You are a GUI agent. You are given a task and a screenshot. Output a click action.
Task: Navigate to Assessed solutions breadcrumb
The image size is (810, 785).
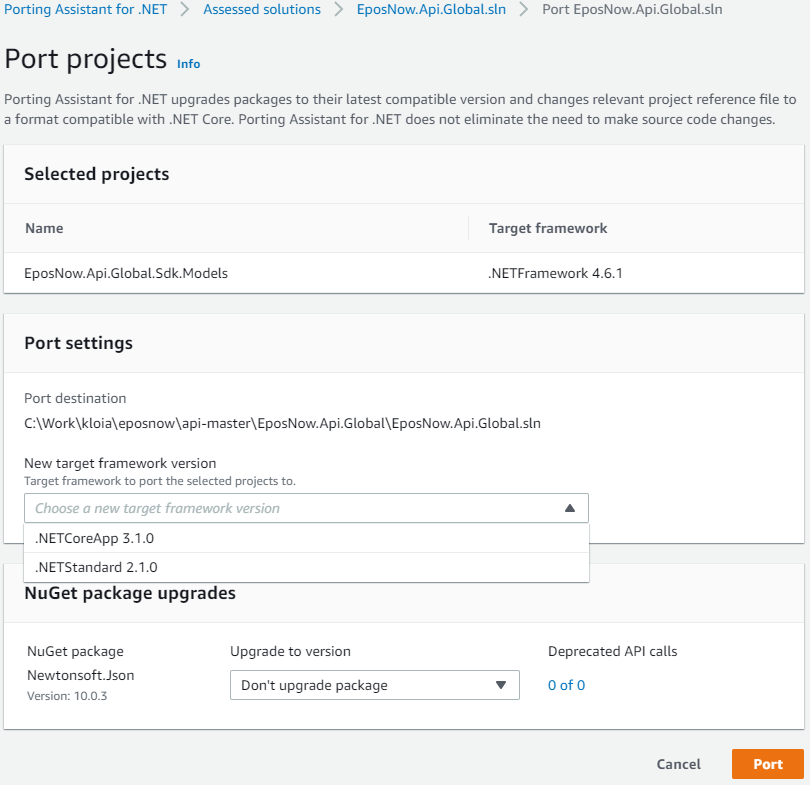[261, 9]
